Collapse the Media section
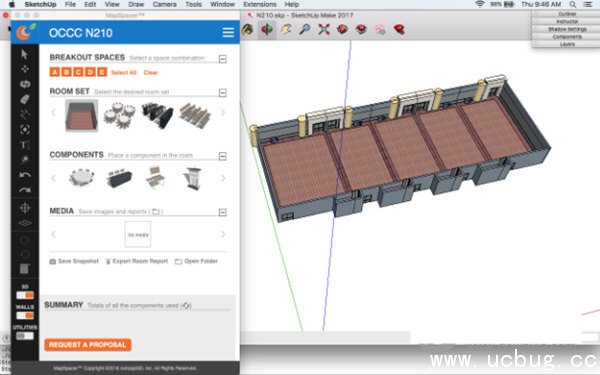600x375 pixels. (223, 212)
